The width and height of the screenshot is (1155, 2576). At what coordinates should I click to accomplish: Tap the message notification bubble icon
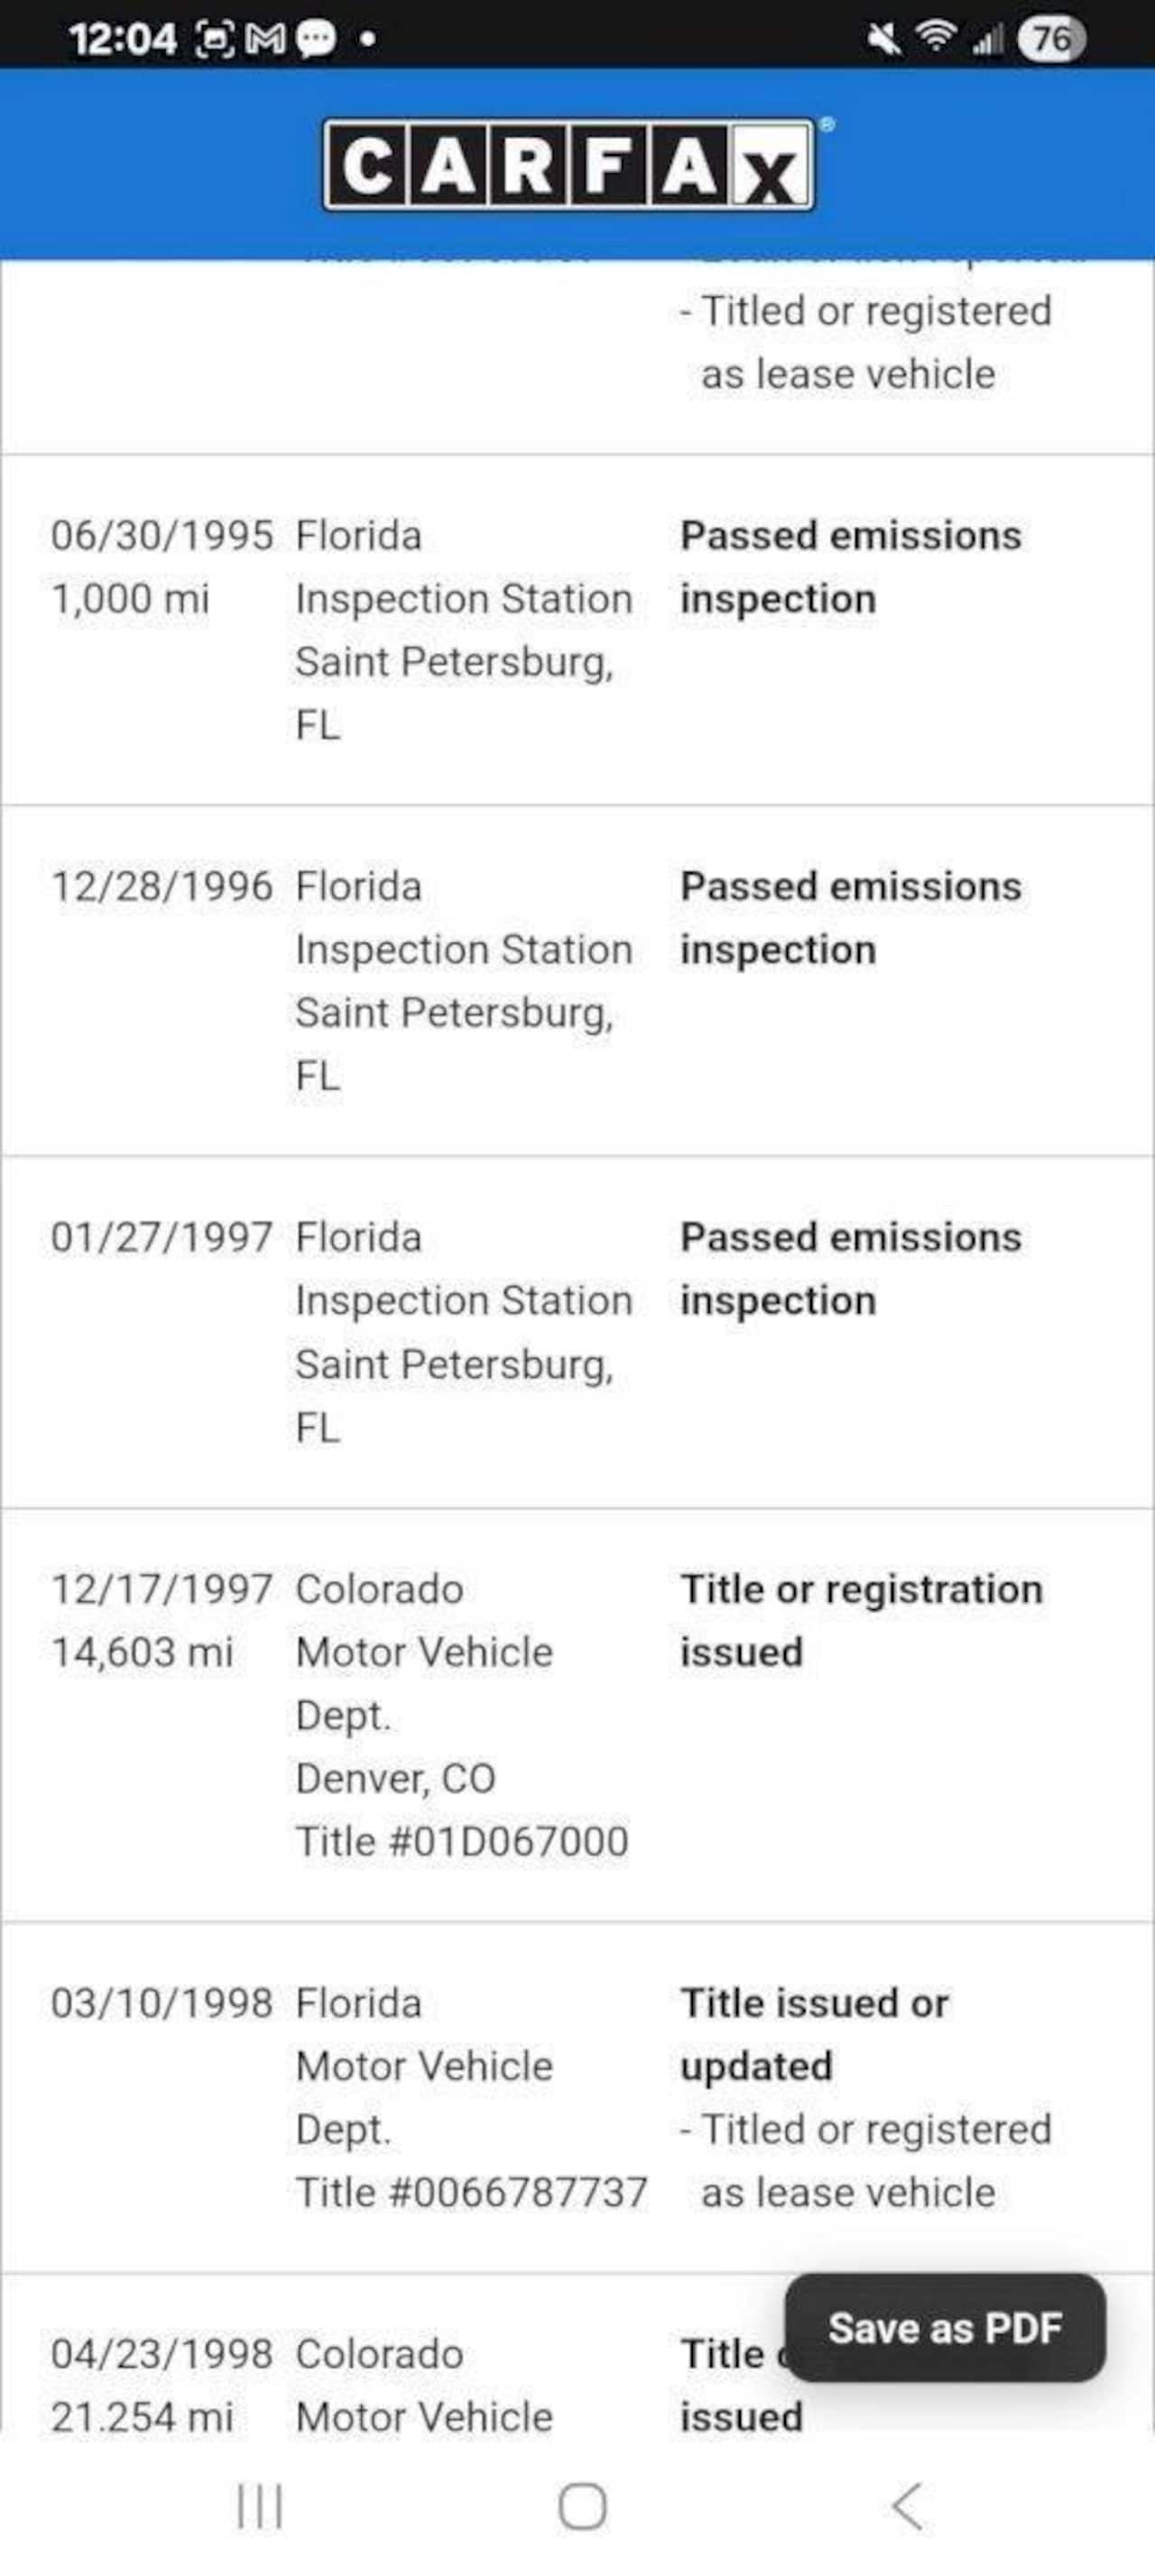click(x=316, y=40)
